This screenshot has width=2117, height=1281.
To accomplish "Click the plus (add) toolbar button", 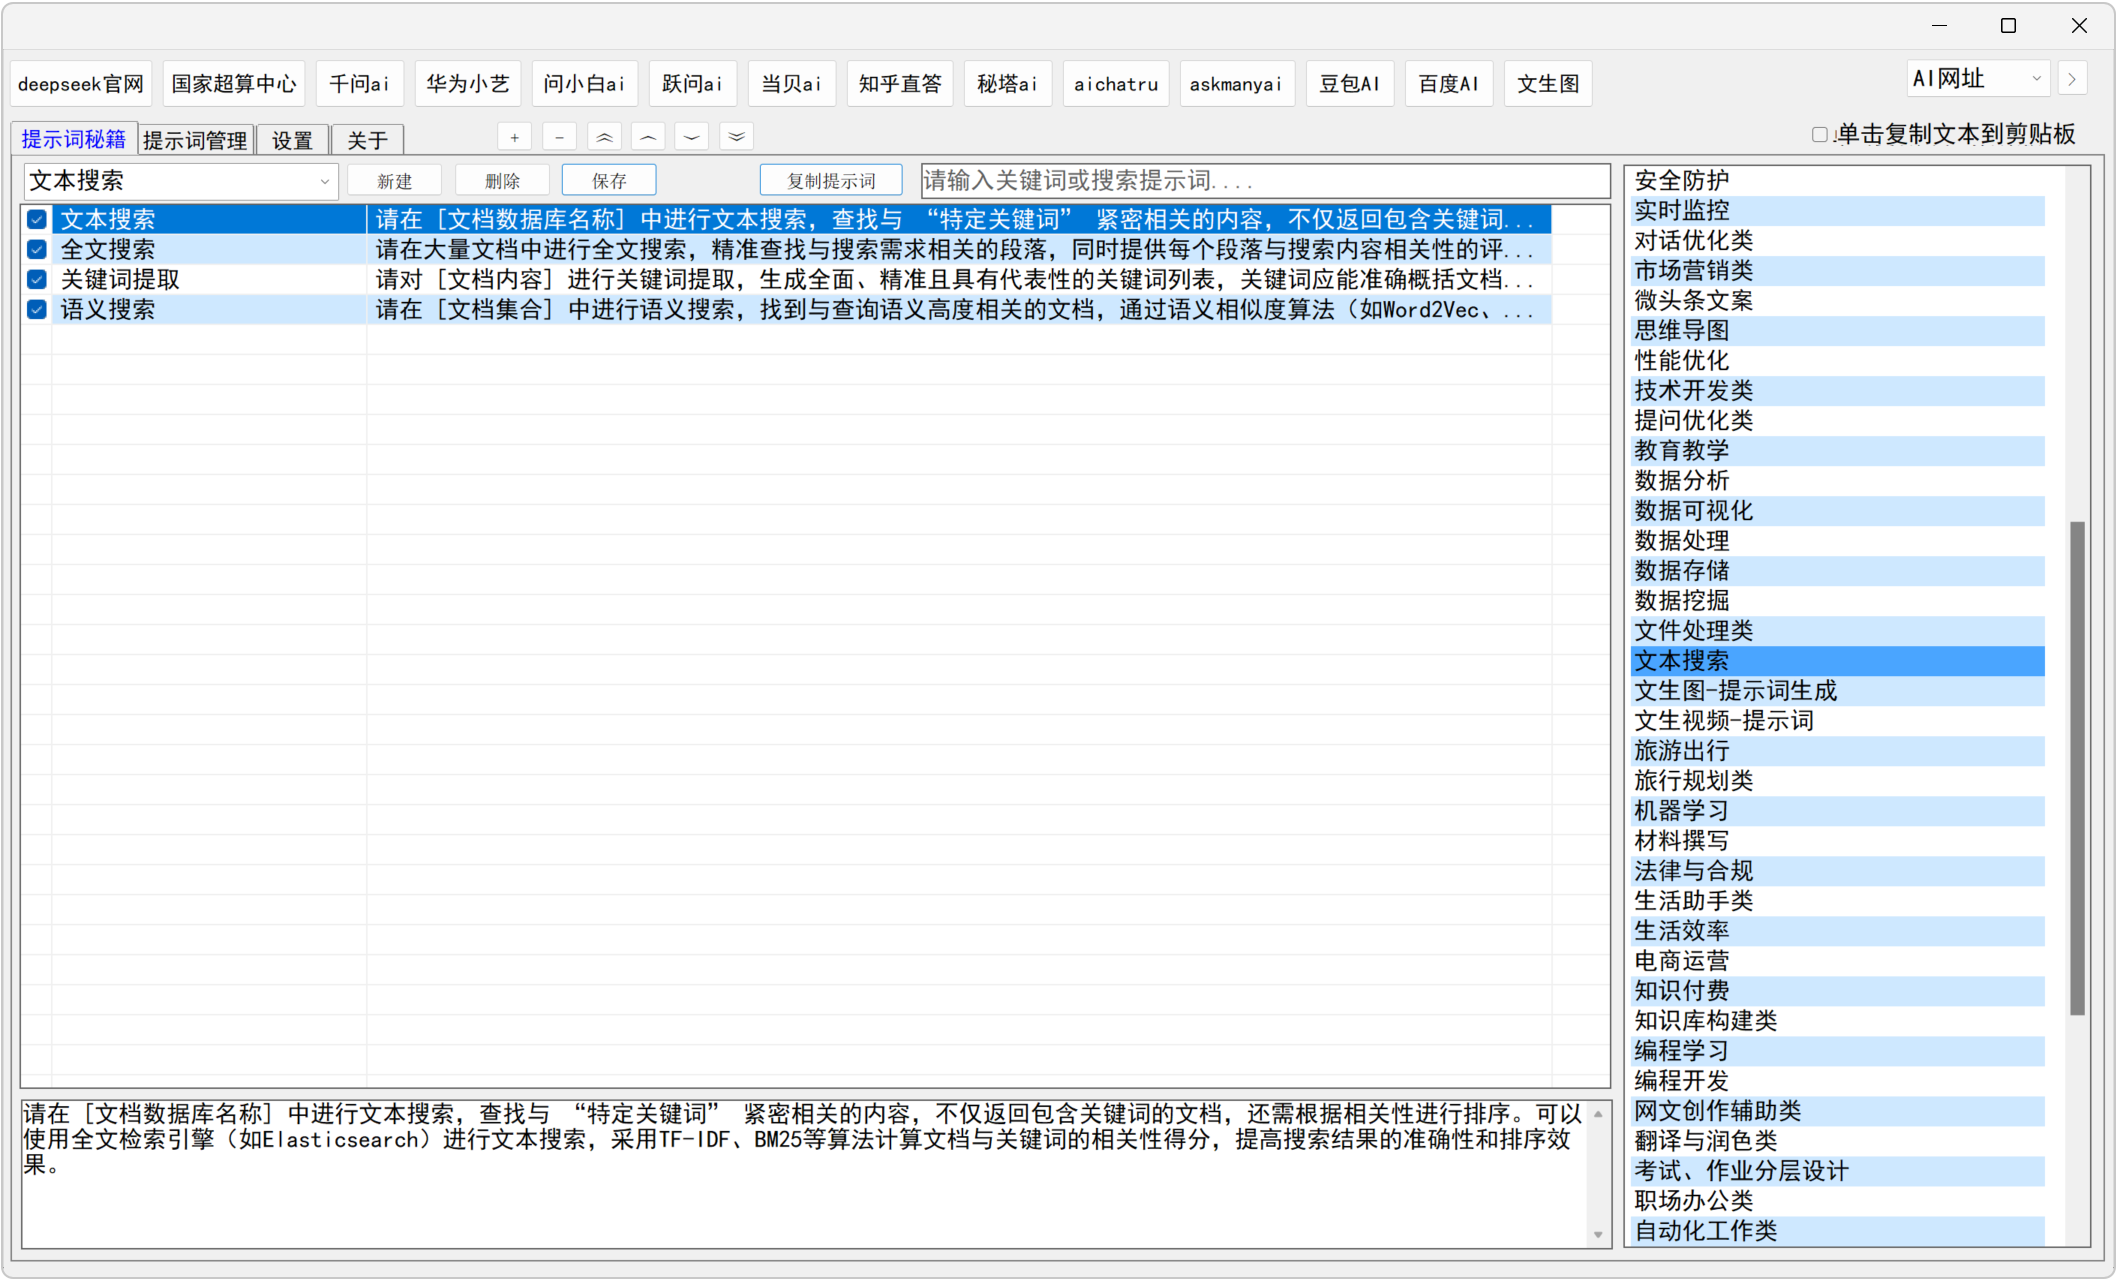I will tap(514, 137).
